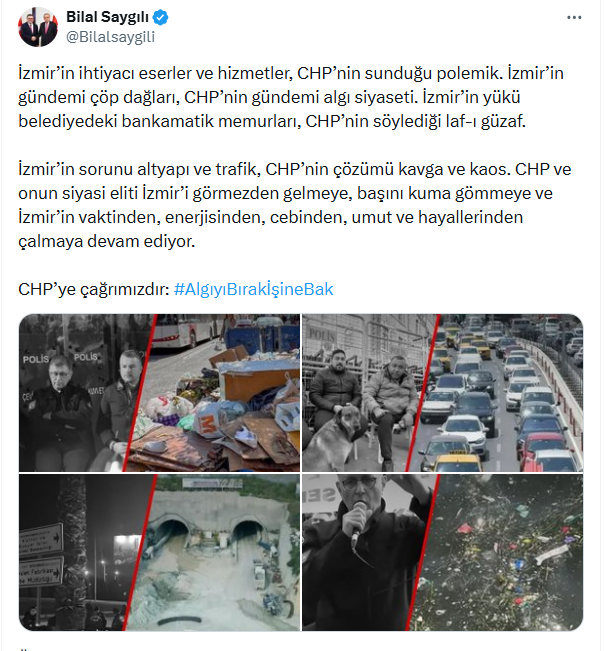Viewport: 604px width, 651px height.
Task: Click the police officers black-and-white image
Action: (x=81, y=393)
